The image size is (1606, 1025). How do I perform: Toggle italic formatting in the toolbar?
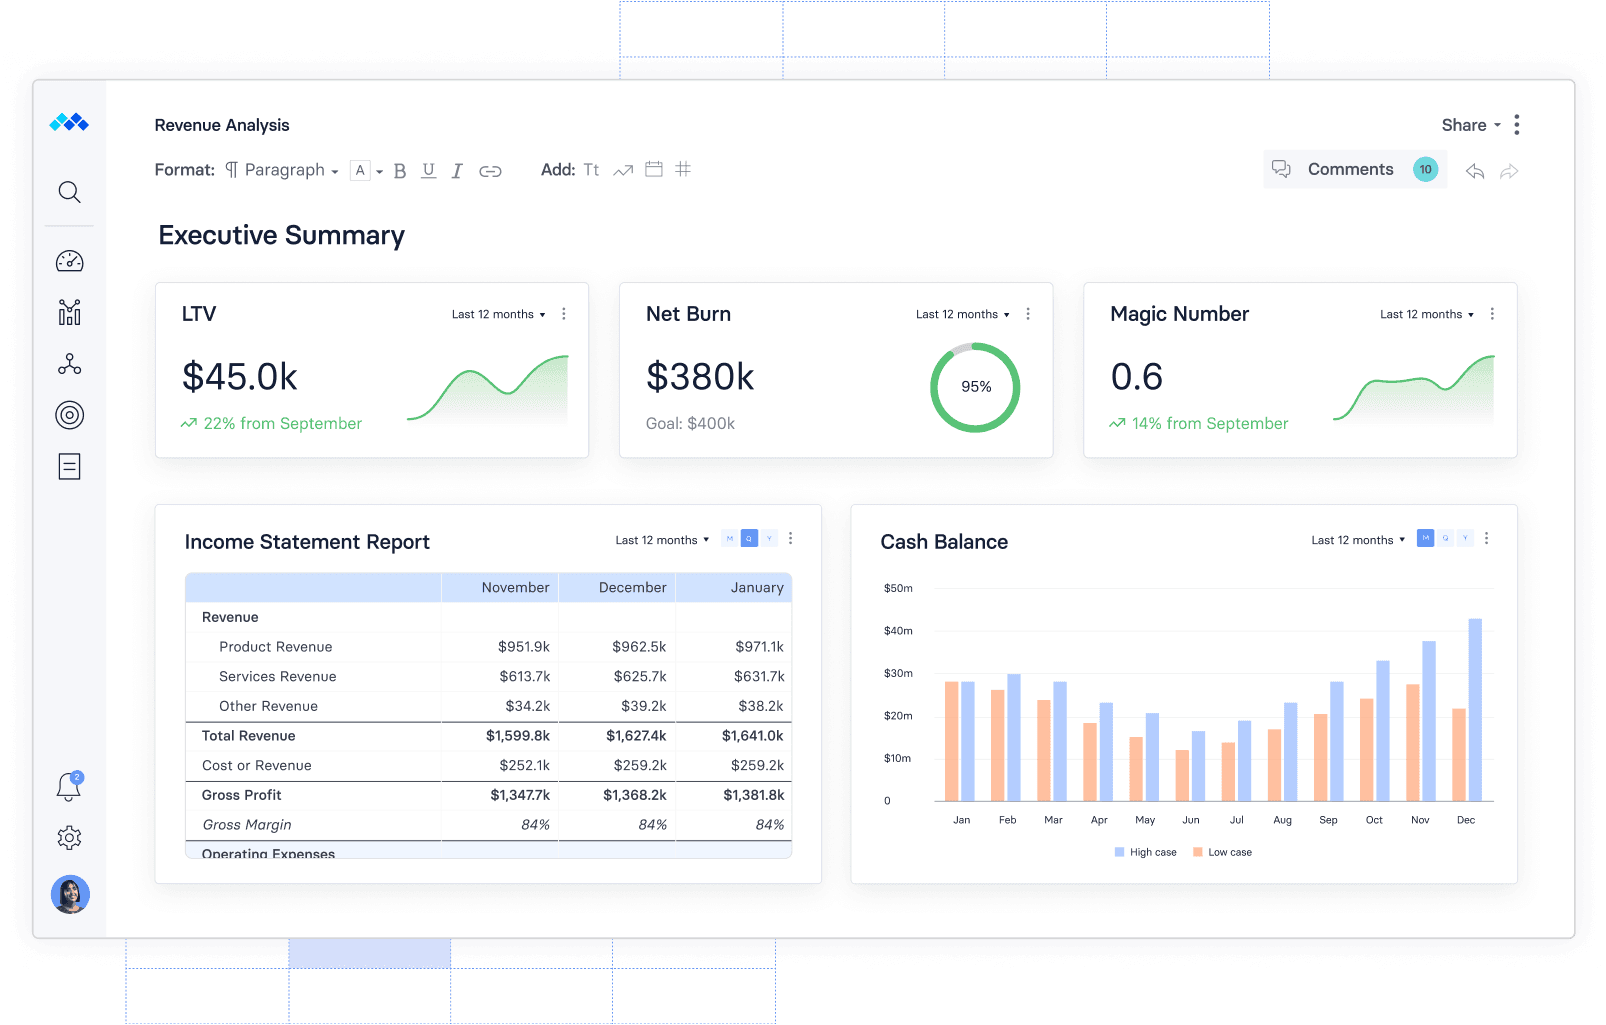[x=457, y=170]
